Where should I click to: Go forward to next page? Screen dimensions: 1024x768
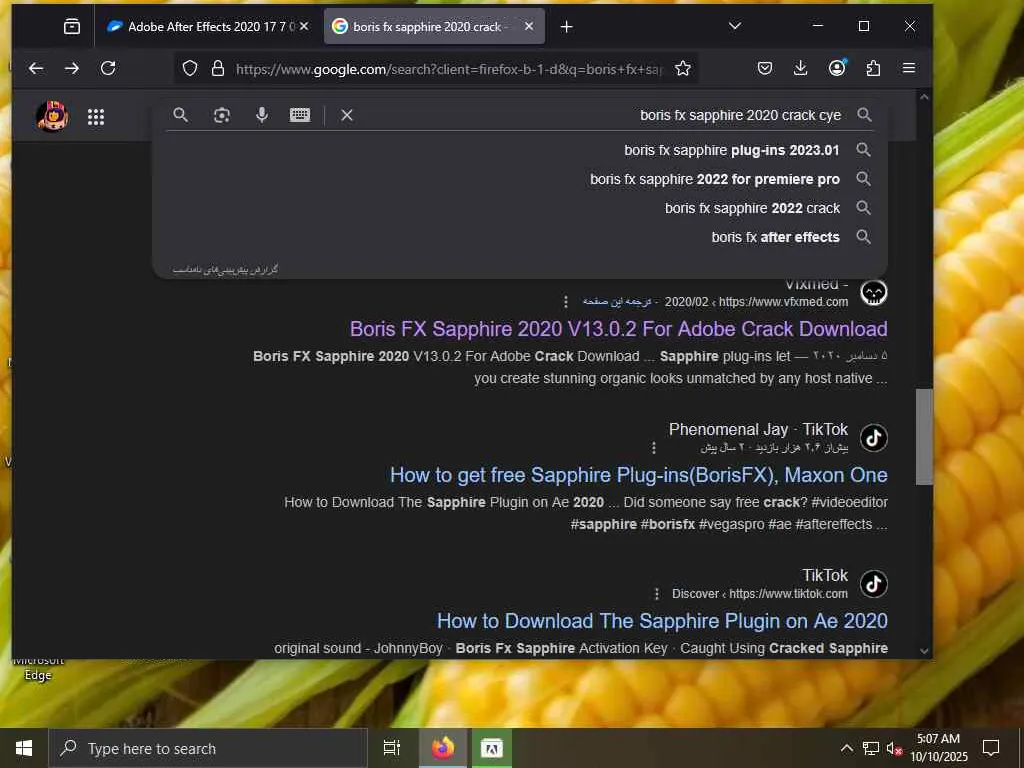[x=72, y=68]
